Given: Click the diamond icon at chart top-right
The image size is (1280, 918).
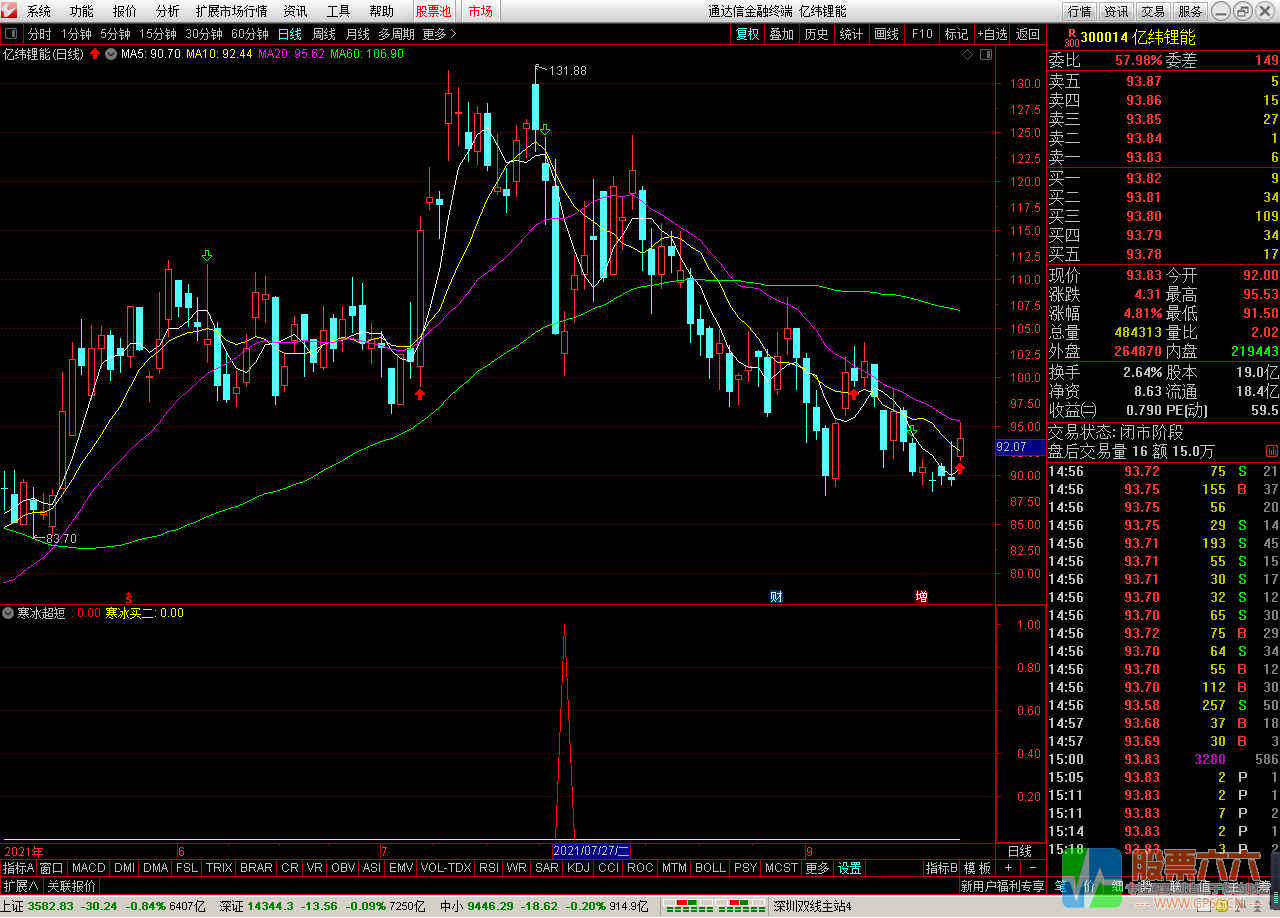Looking at the screenshot, I should (969, 54).
